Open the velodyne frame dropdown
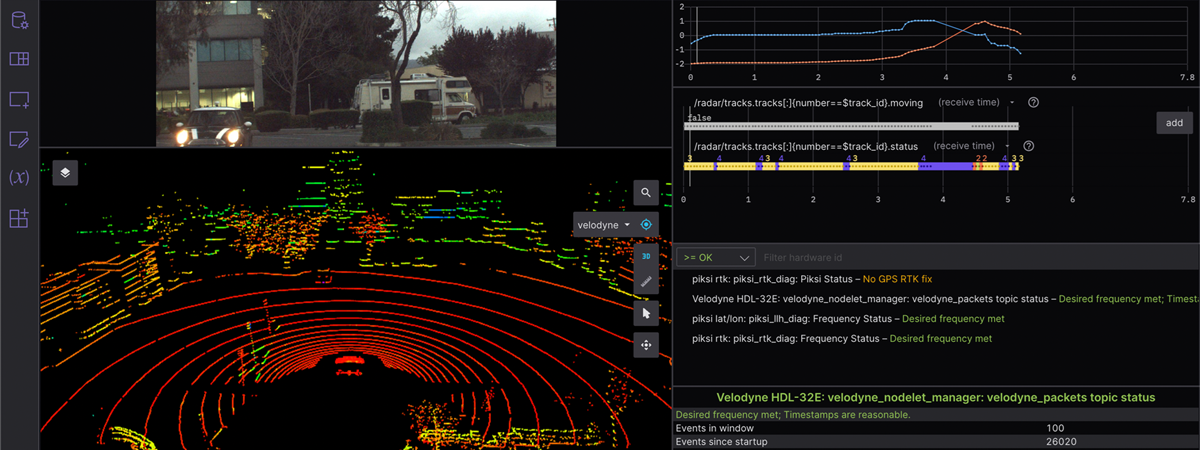Image resolution: width=1200 pixels, height=450 pixels. pyautogui.click(x=604, y=225)
